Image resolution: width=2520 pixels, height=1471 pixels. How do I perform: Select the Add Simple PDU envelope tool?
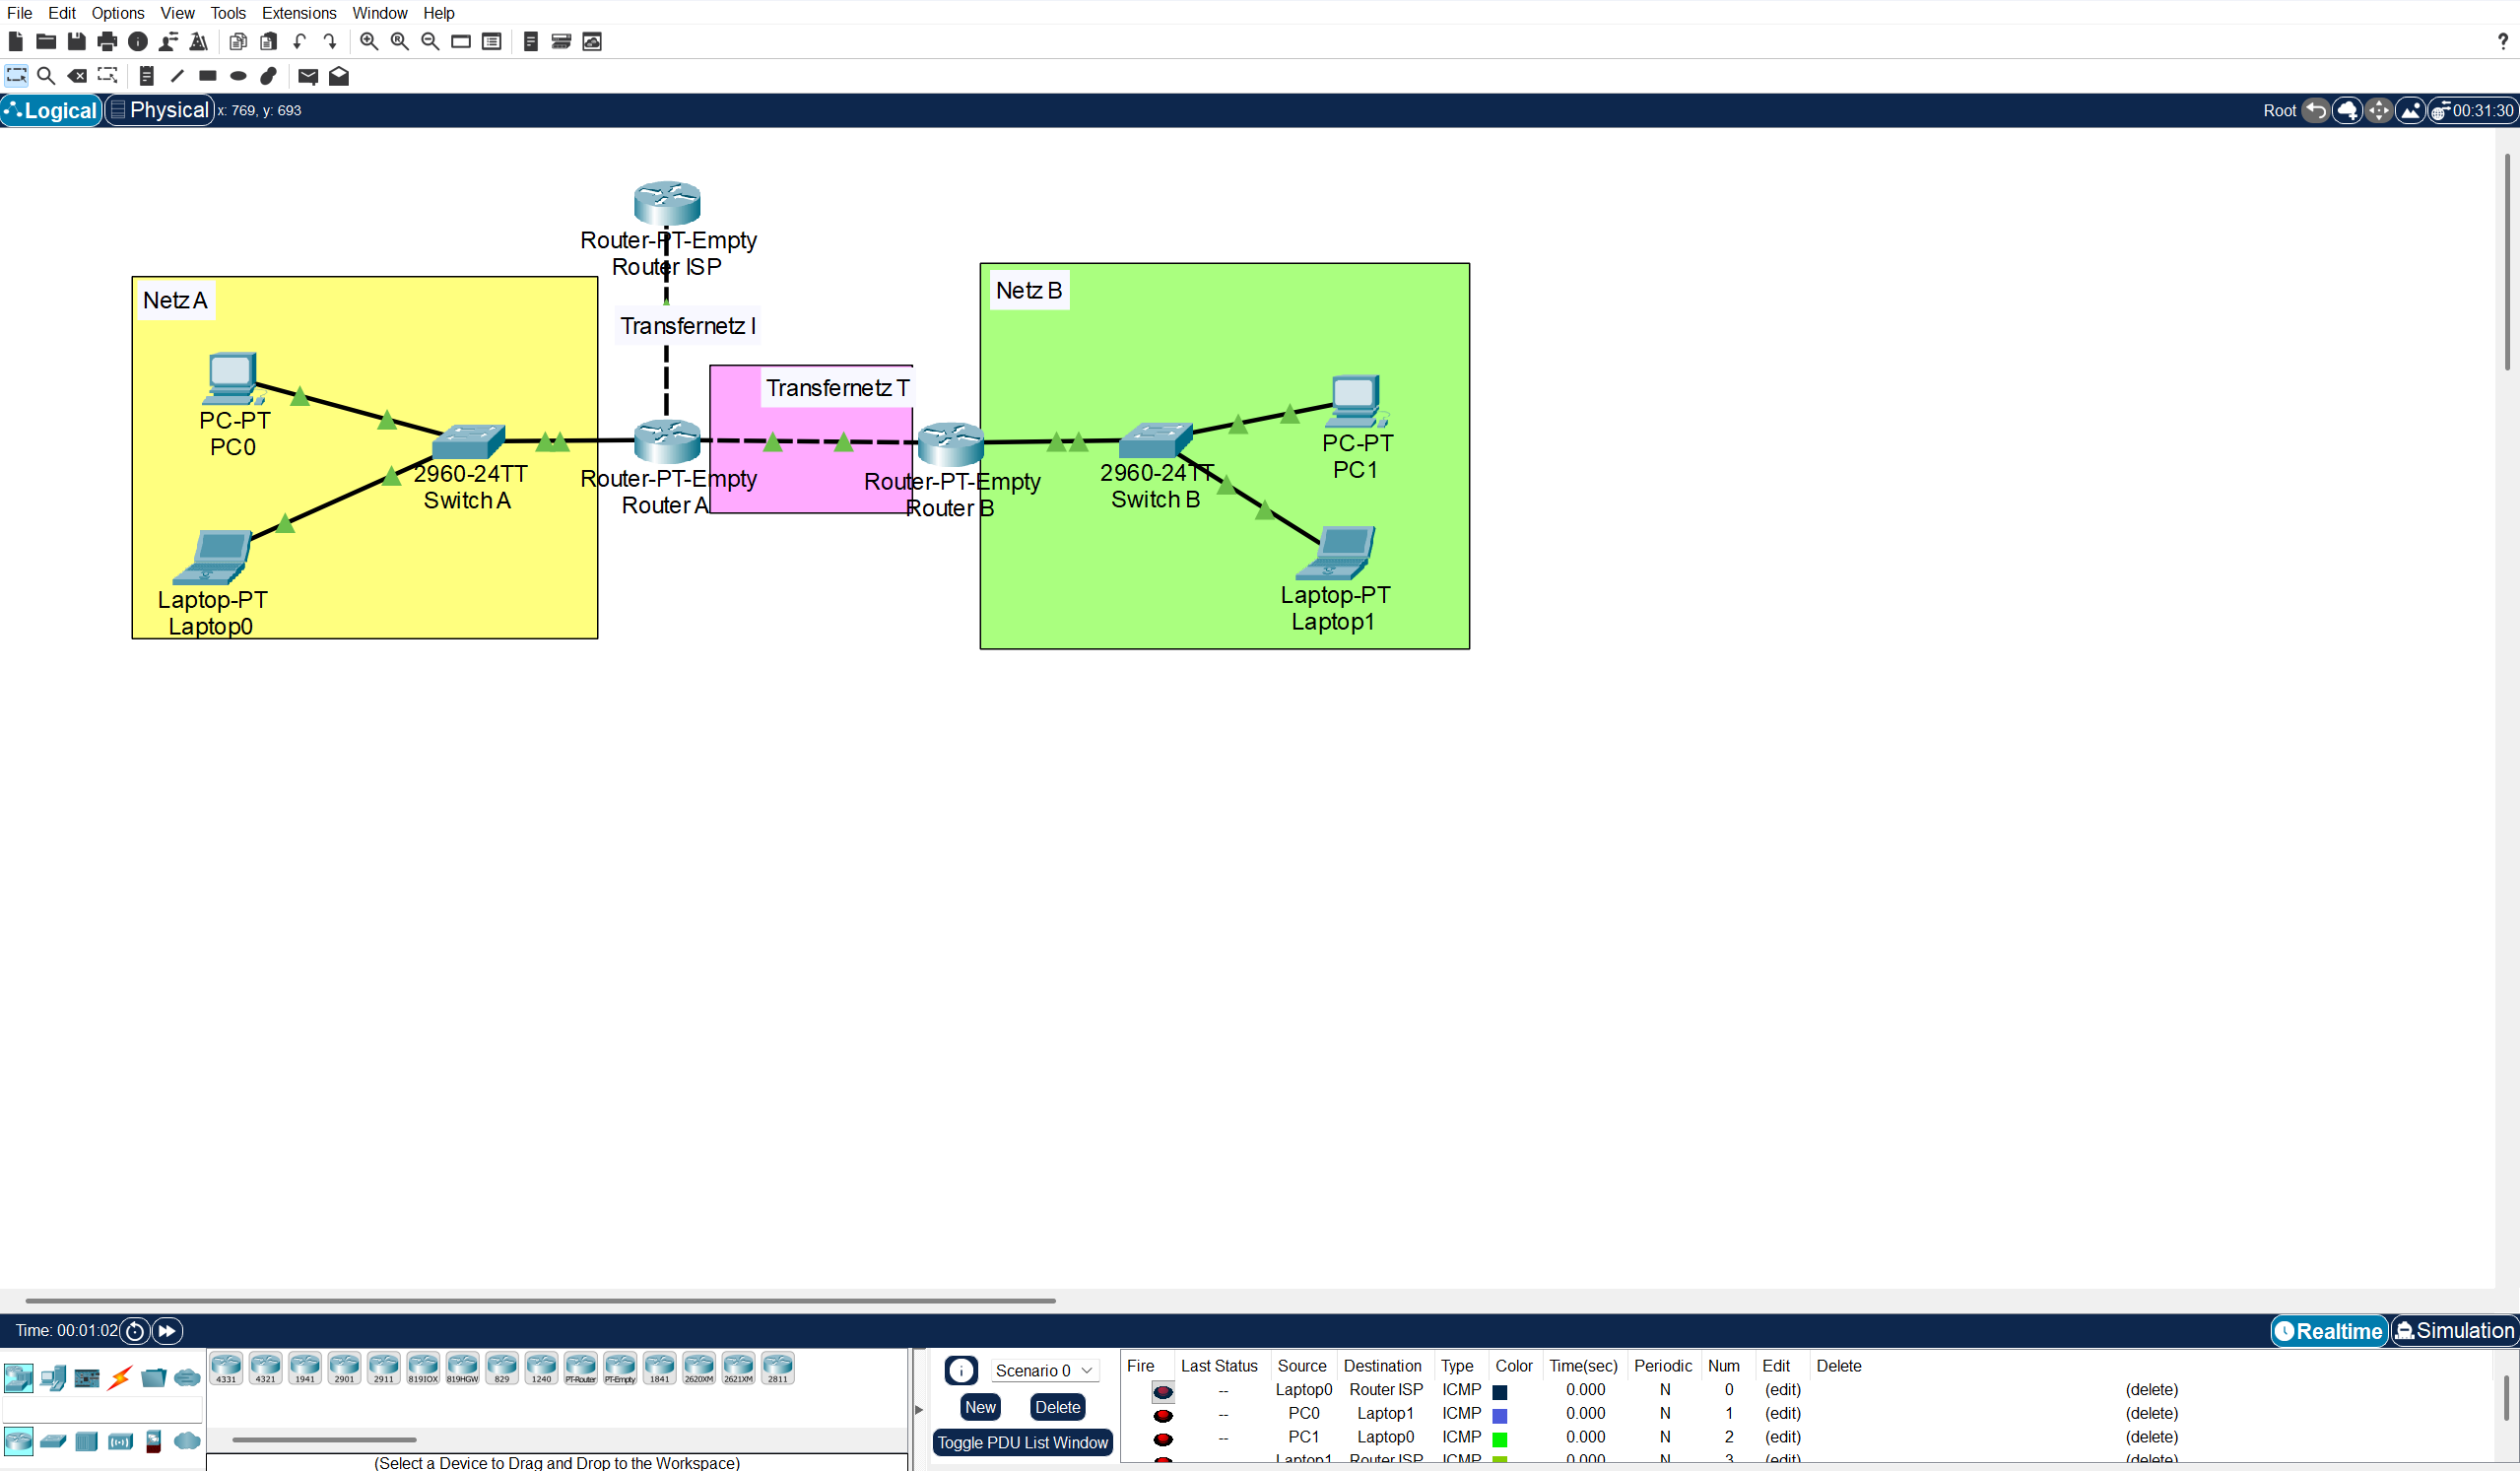point(307,76)
